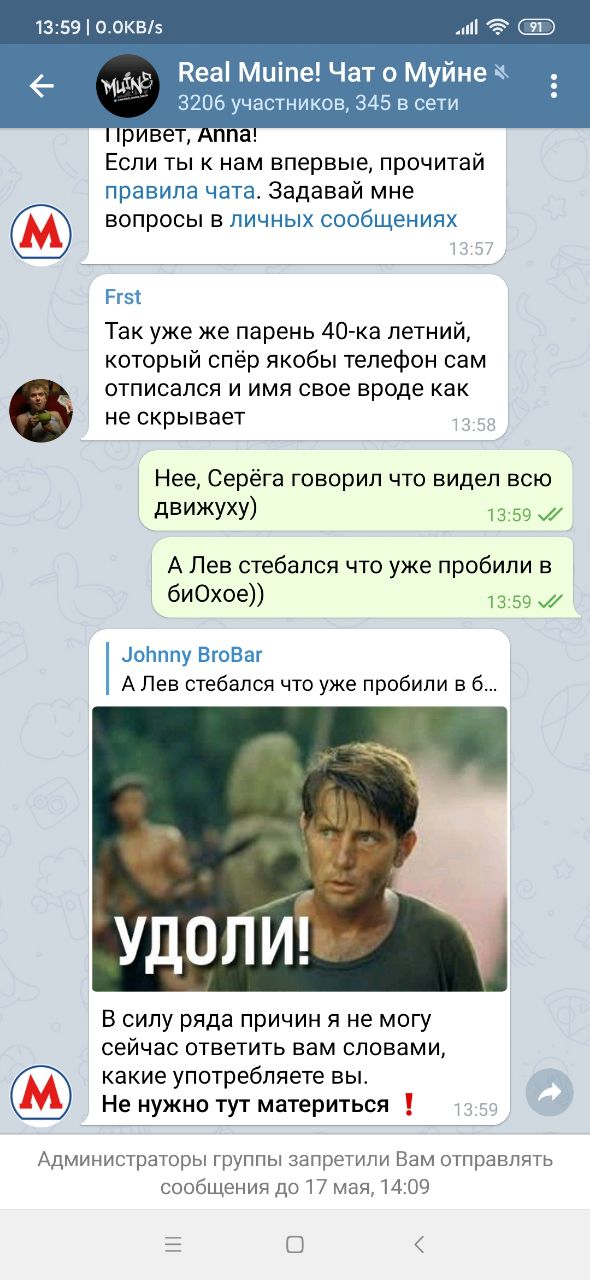Tap the share arrow beside the meme message
590x1280 pixels.
coord(549,1093)
